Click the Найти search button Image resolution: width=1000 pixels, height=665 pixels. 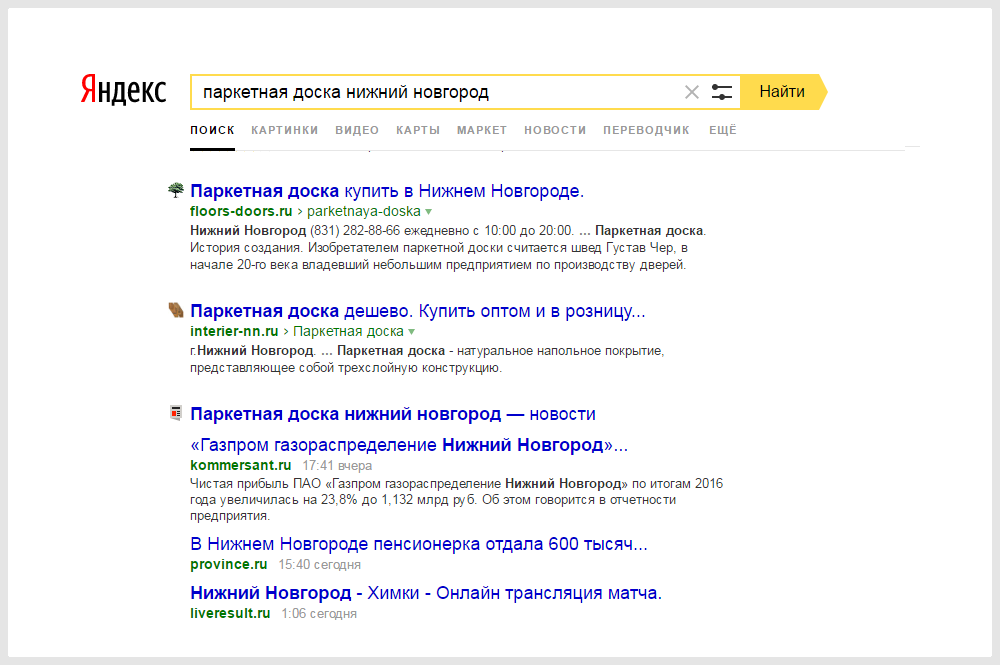point(783,92)
